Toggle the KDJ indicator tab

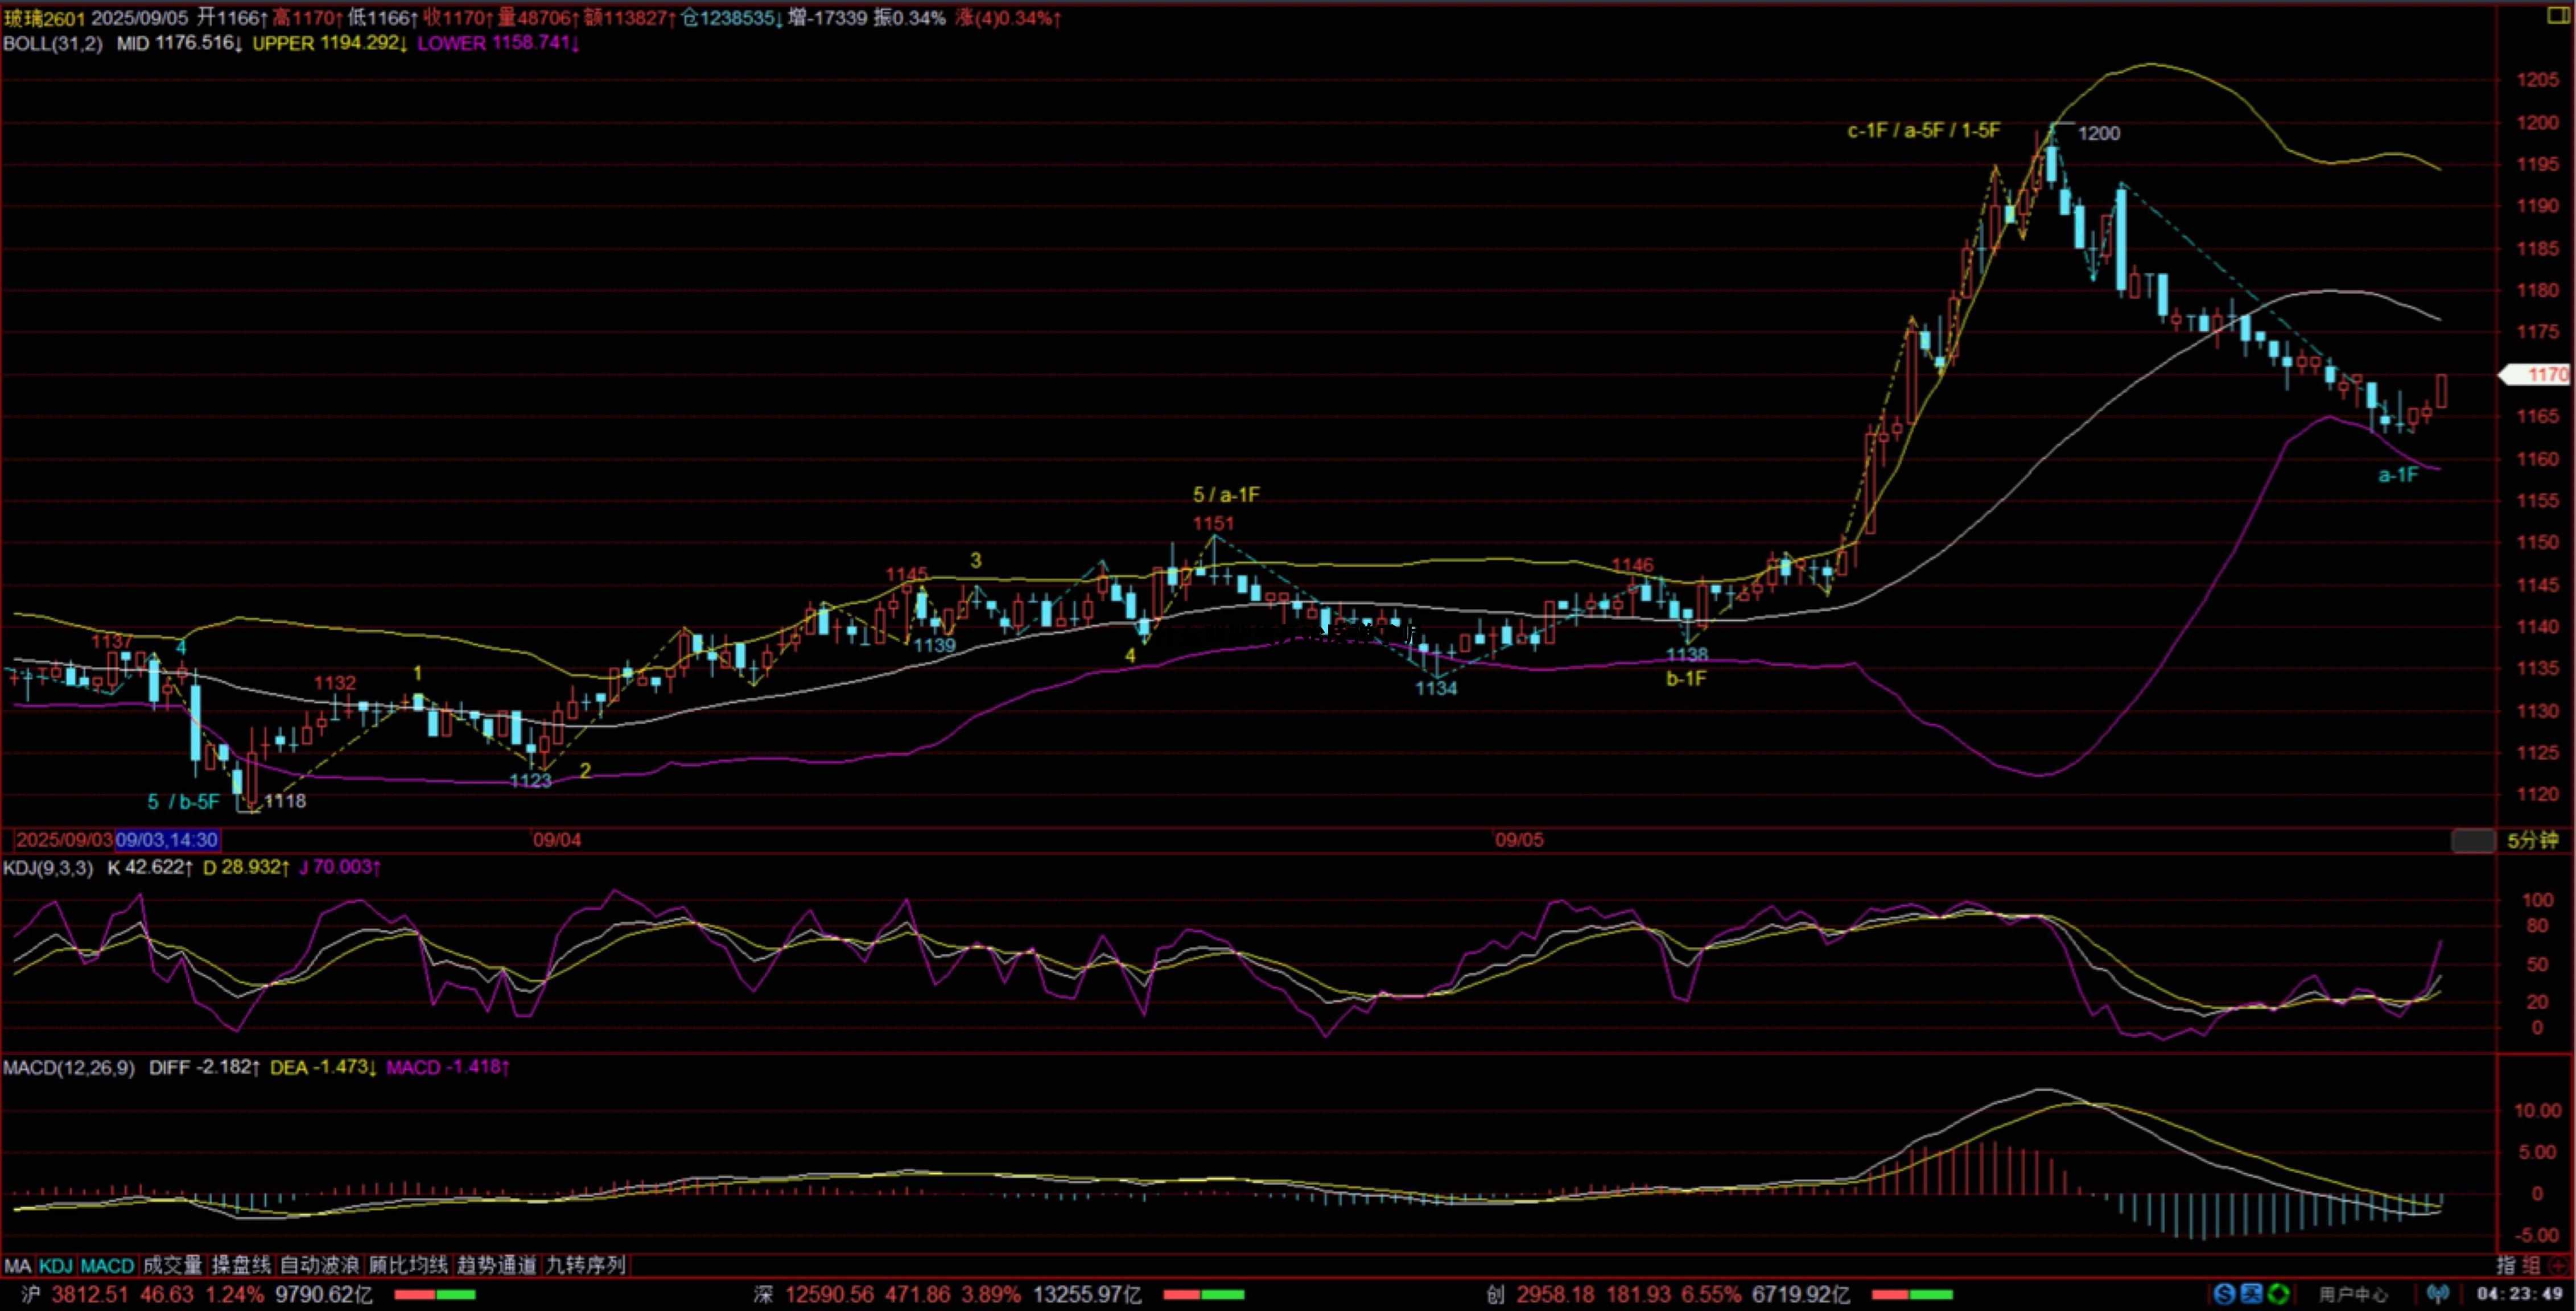pyautogui.click(x=56, y=1265)
